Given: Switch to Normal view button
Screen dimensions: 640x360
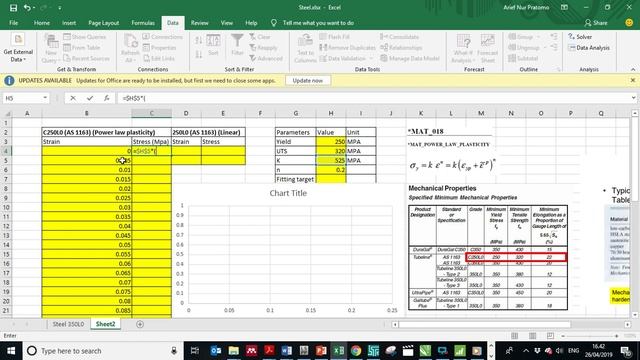Looking at the screenshot, I should point(514,336).
